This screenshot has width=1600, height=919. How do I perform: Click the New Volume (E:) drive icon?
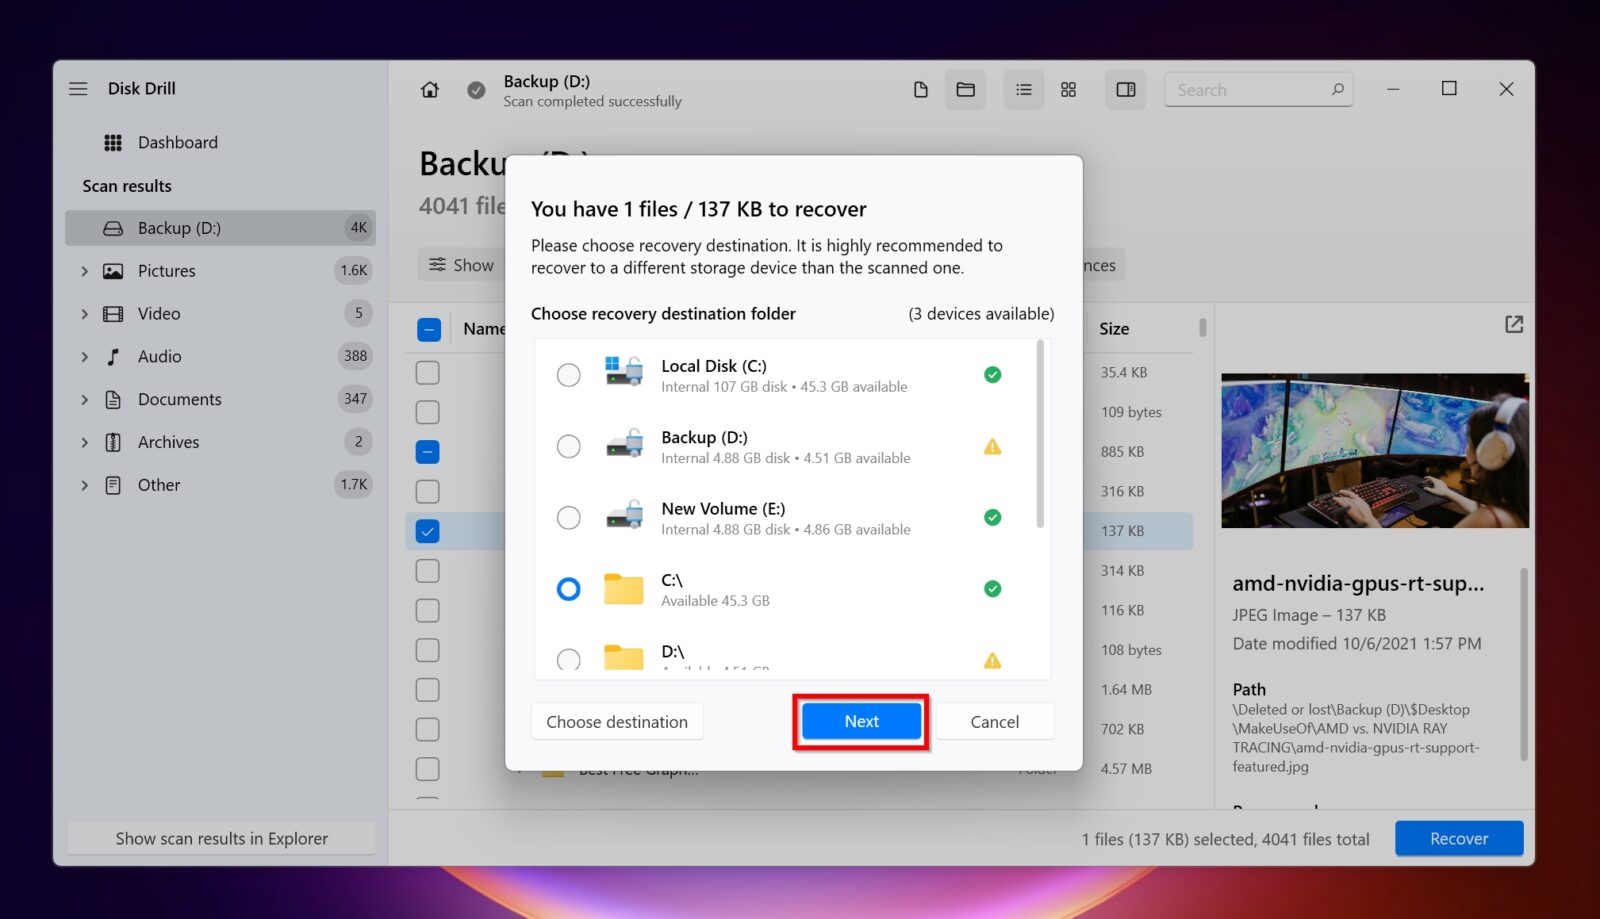click(x=624, y=515)
